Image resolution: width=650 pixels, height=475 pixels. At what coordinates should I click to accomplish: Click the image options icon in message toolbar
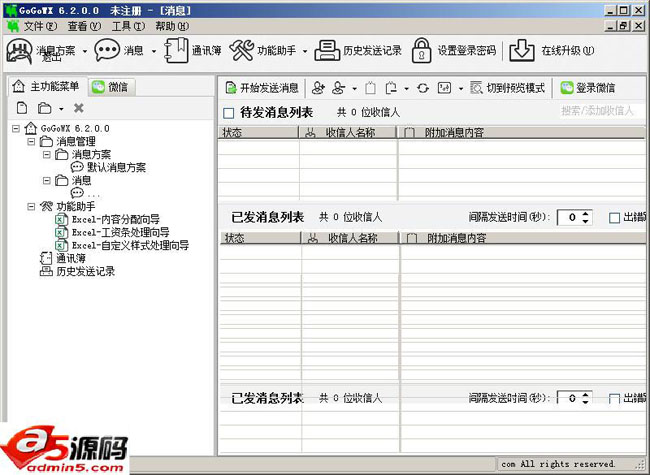[444, 87]
